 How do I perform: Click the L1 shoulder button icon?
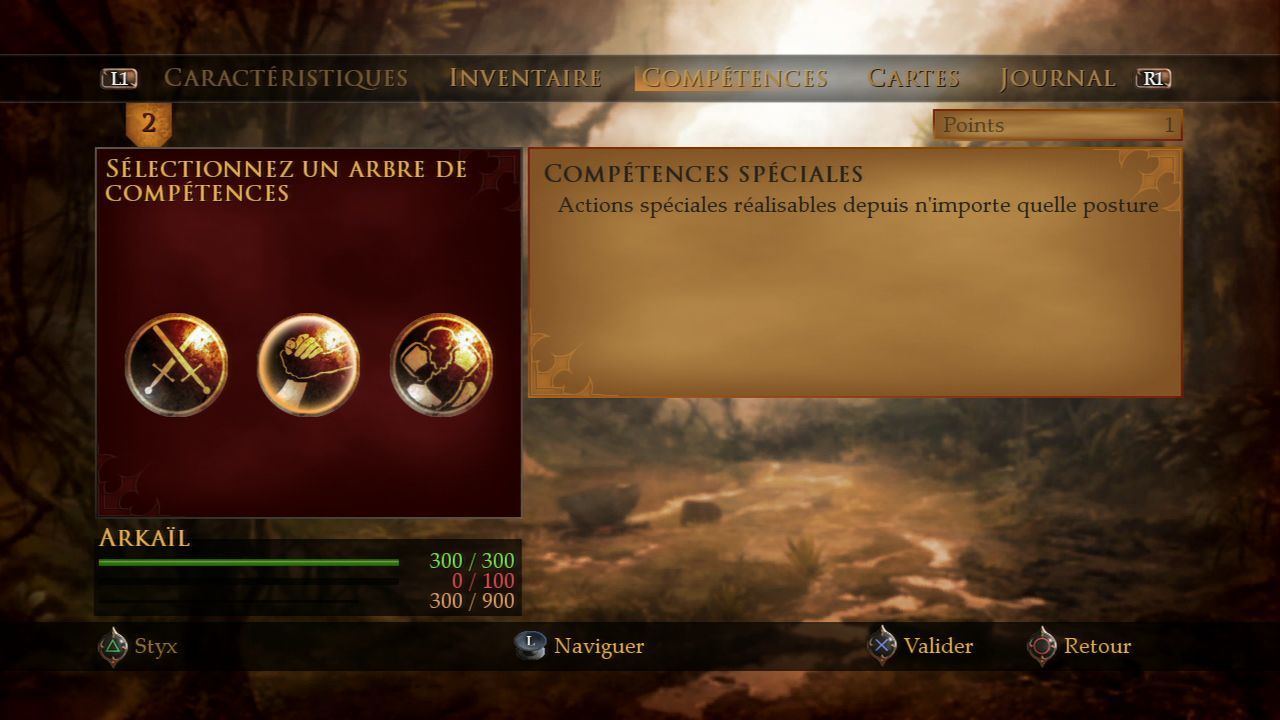[x=119, y=78]
